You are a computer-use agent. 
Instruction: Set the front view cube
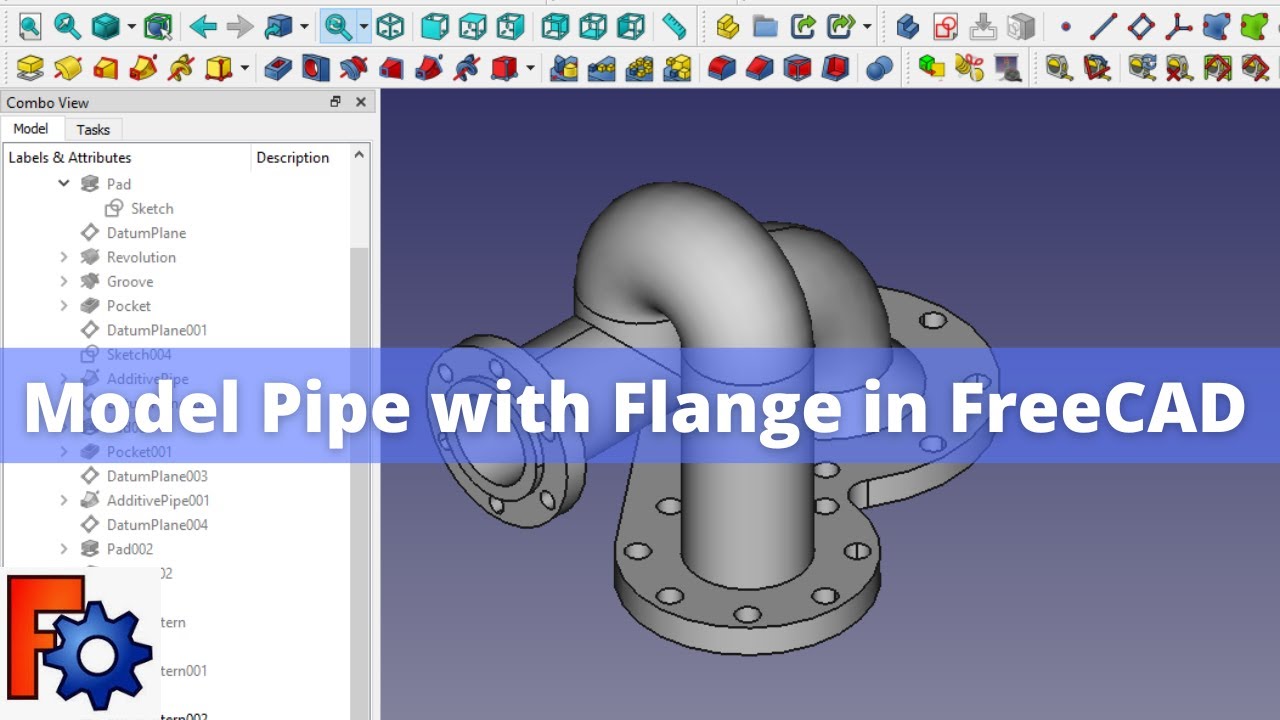coord(435,26)
